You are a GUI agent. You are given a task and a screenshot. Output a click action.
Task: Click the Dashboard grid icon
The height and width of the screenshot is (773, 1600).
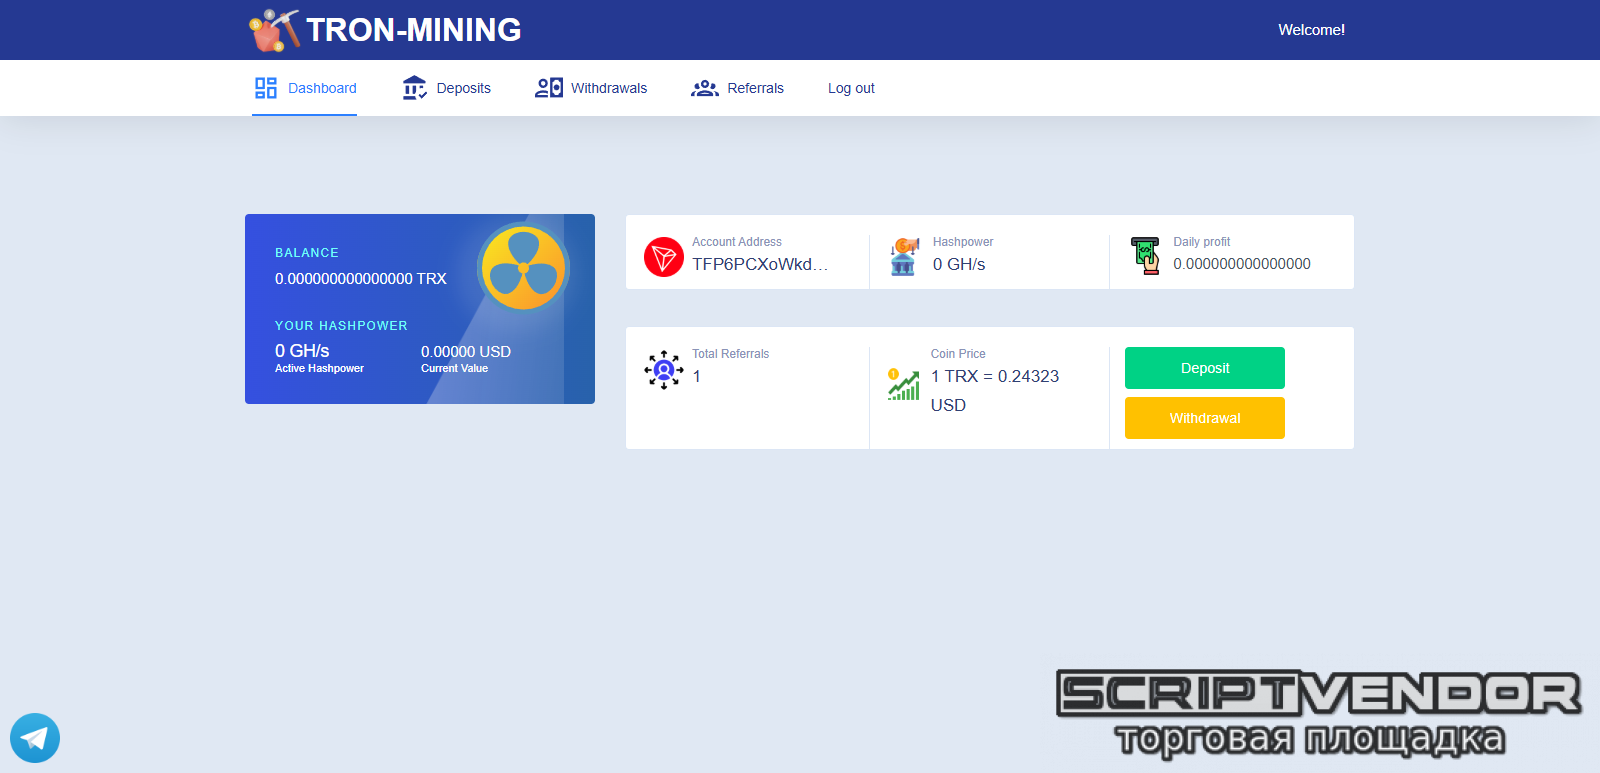pyautogui.click(x=265, y=88)
